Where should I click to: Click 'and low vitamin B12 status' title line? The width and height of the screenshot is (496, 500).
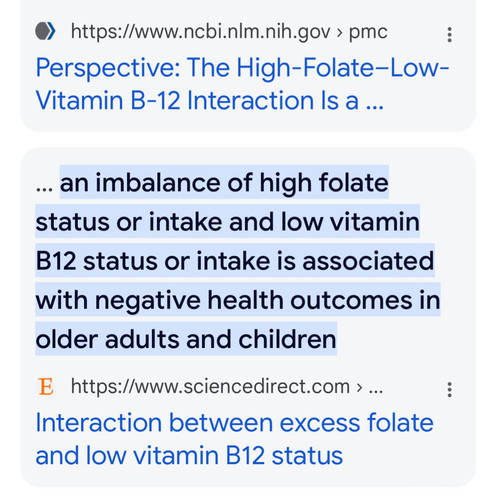pos(189,455)
